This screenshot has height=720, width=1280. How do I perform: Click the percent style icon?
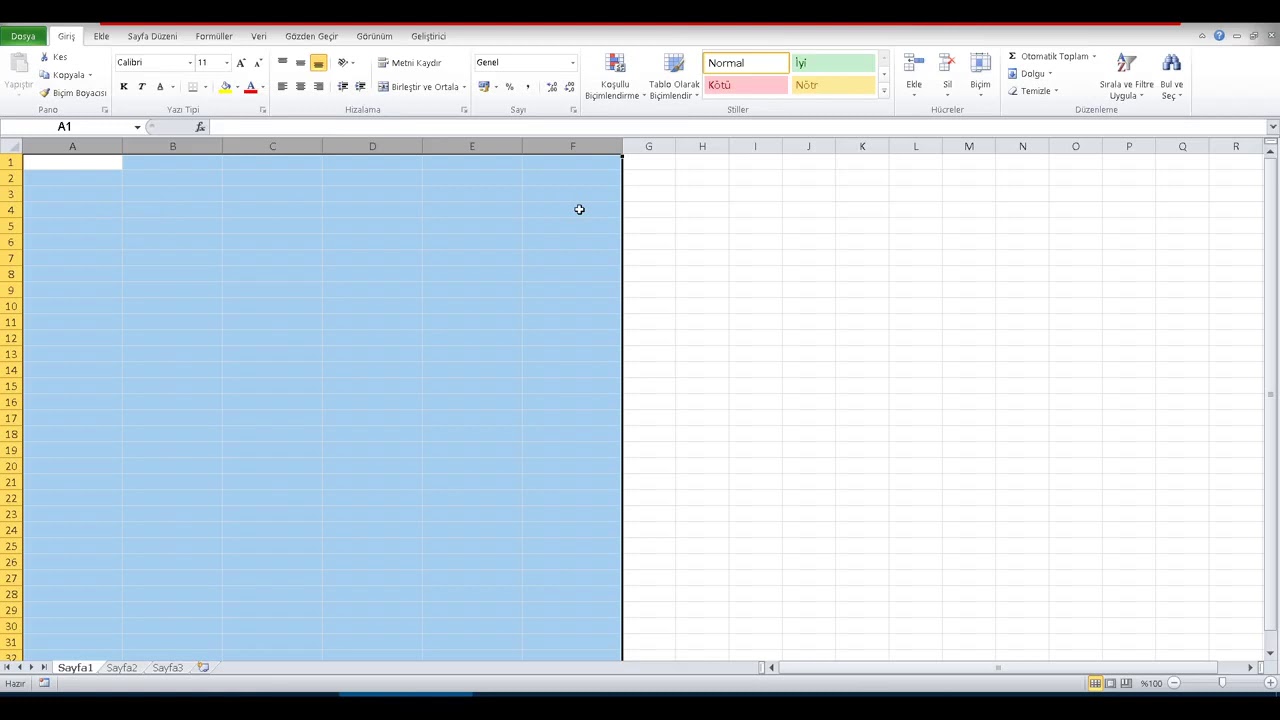(509, 87)
